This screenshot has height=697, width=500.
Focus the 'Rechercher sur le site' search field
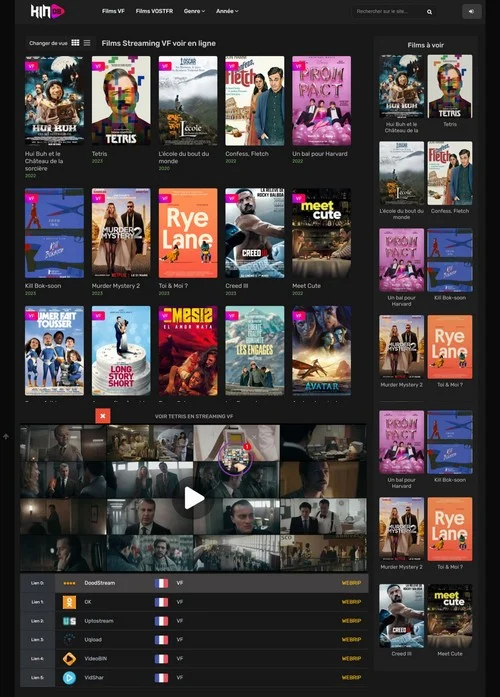389,12
